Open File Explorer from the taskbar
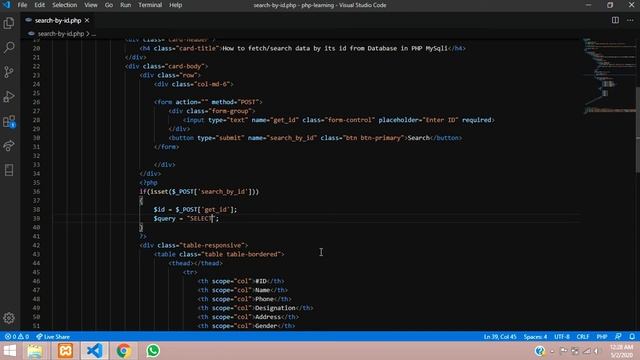Image resolution: width=640 pixels, height=360 pixels. (x=35, y=351)
